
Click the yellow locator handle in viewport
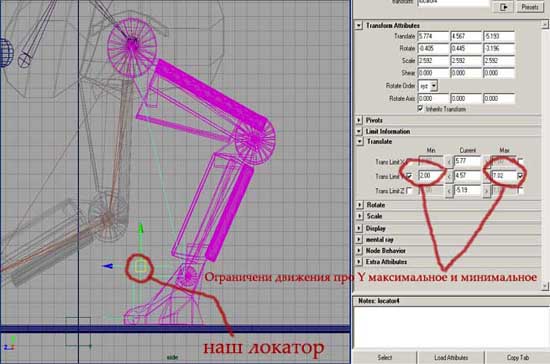[x=140, y=268]
